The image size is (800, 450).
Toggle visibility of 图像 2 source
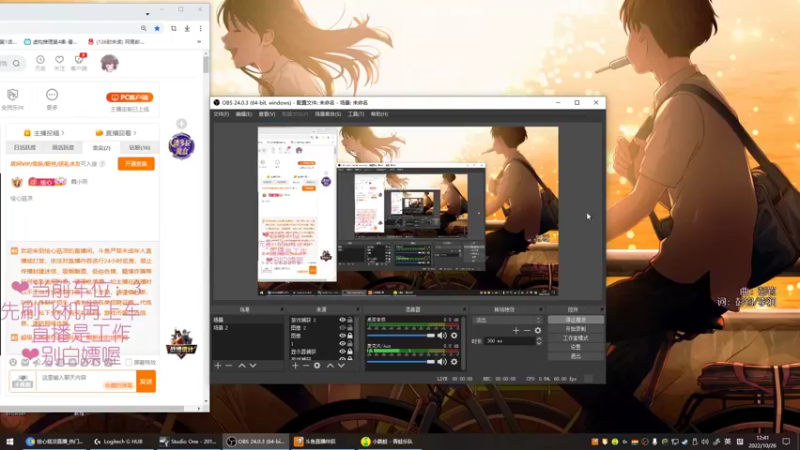click(x=342, y=328)
